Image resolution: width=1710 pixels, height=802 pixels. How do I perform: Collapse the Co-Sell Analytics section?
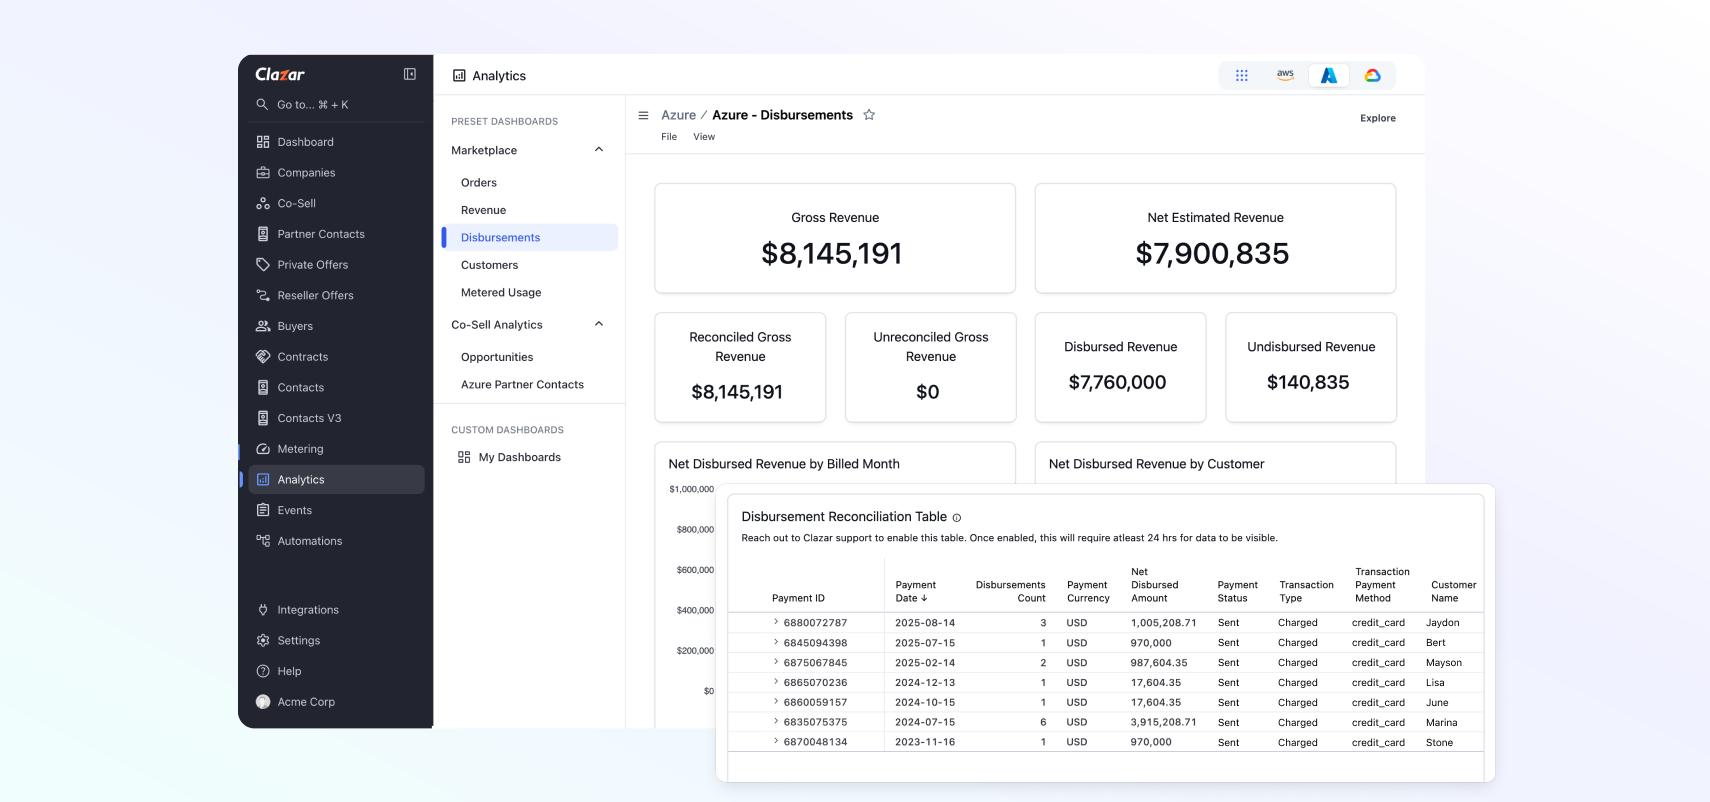tap(599, 324)
